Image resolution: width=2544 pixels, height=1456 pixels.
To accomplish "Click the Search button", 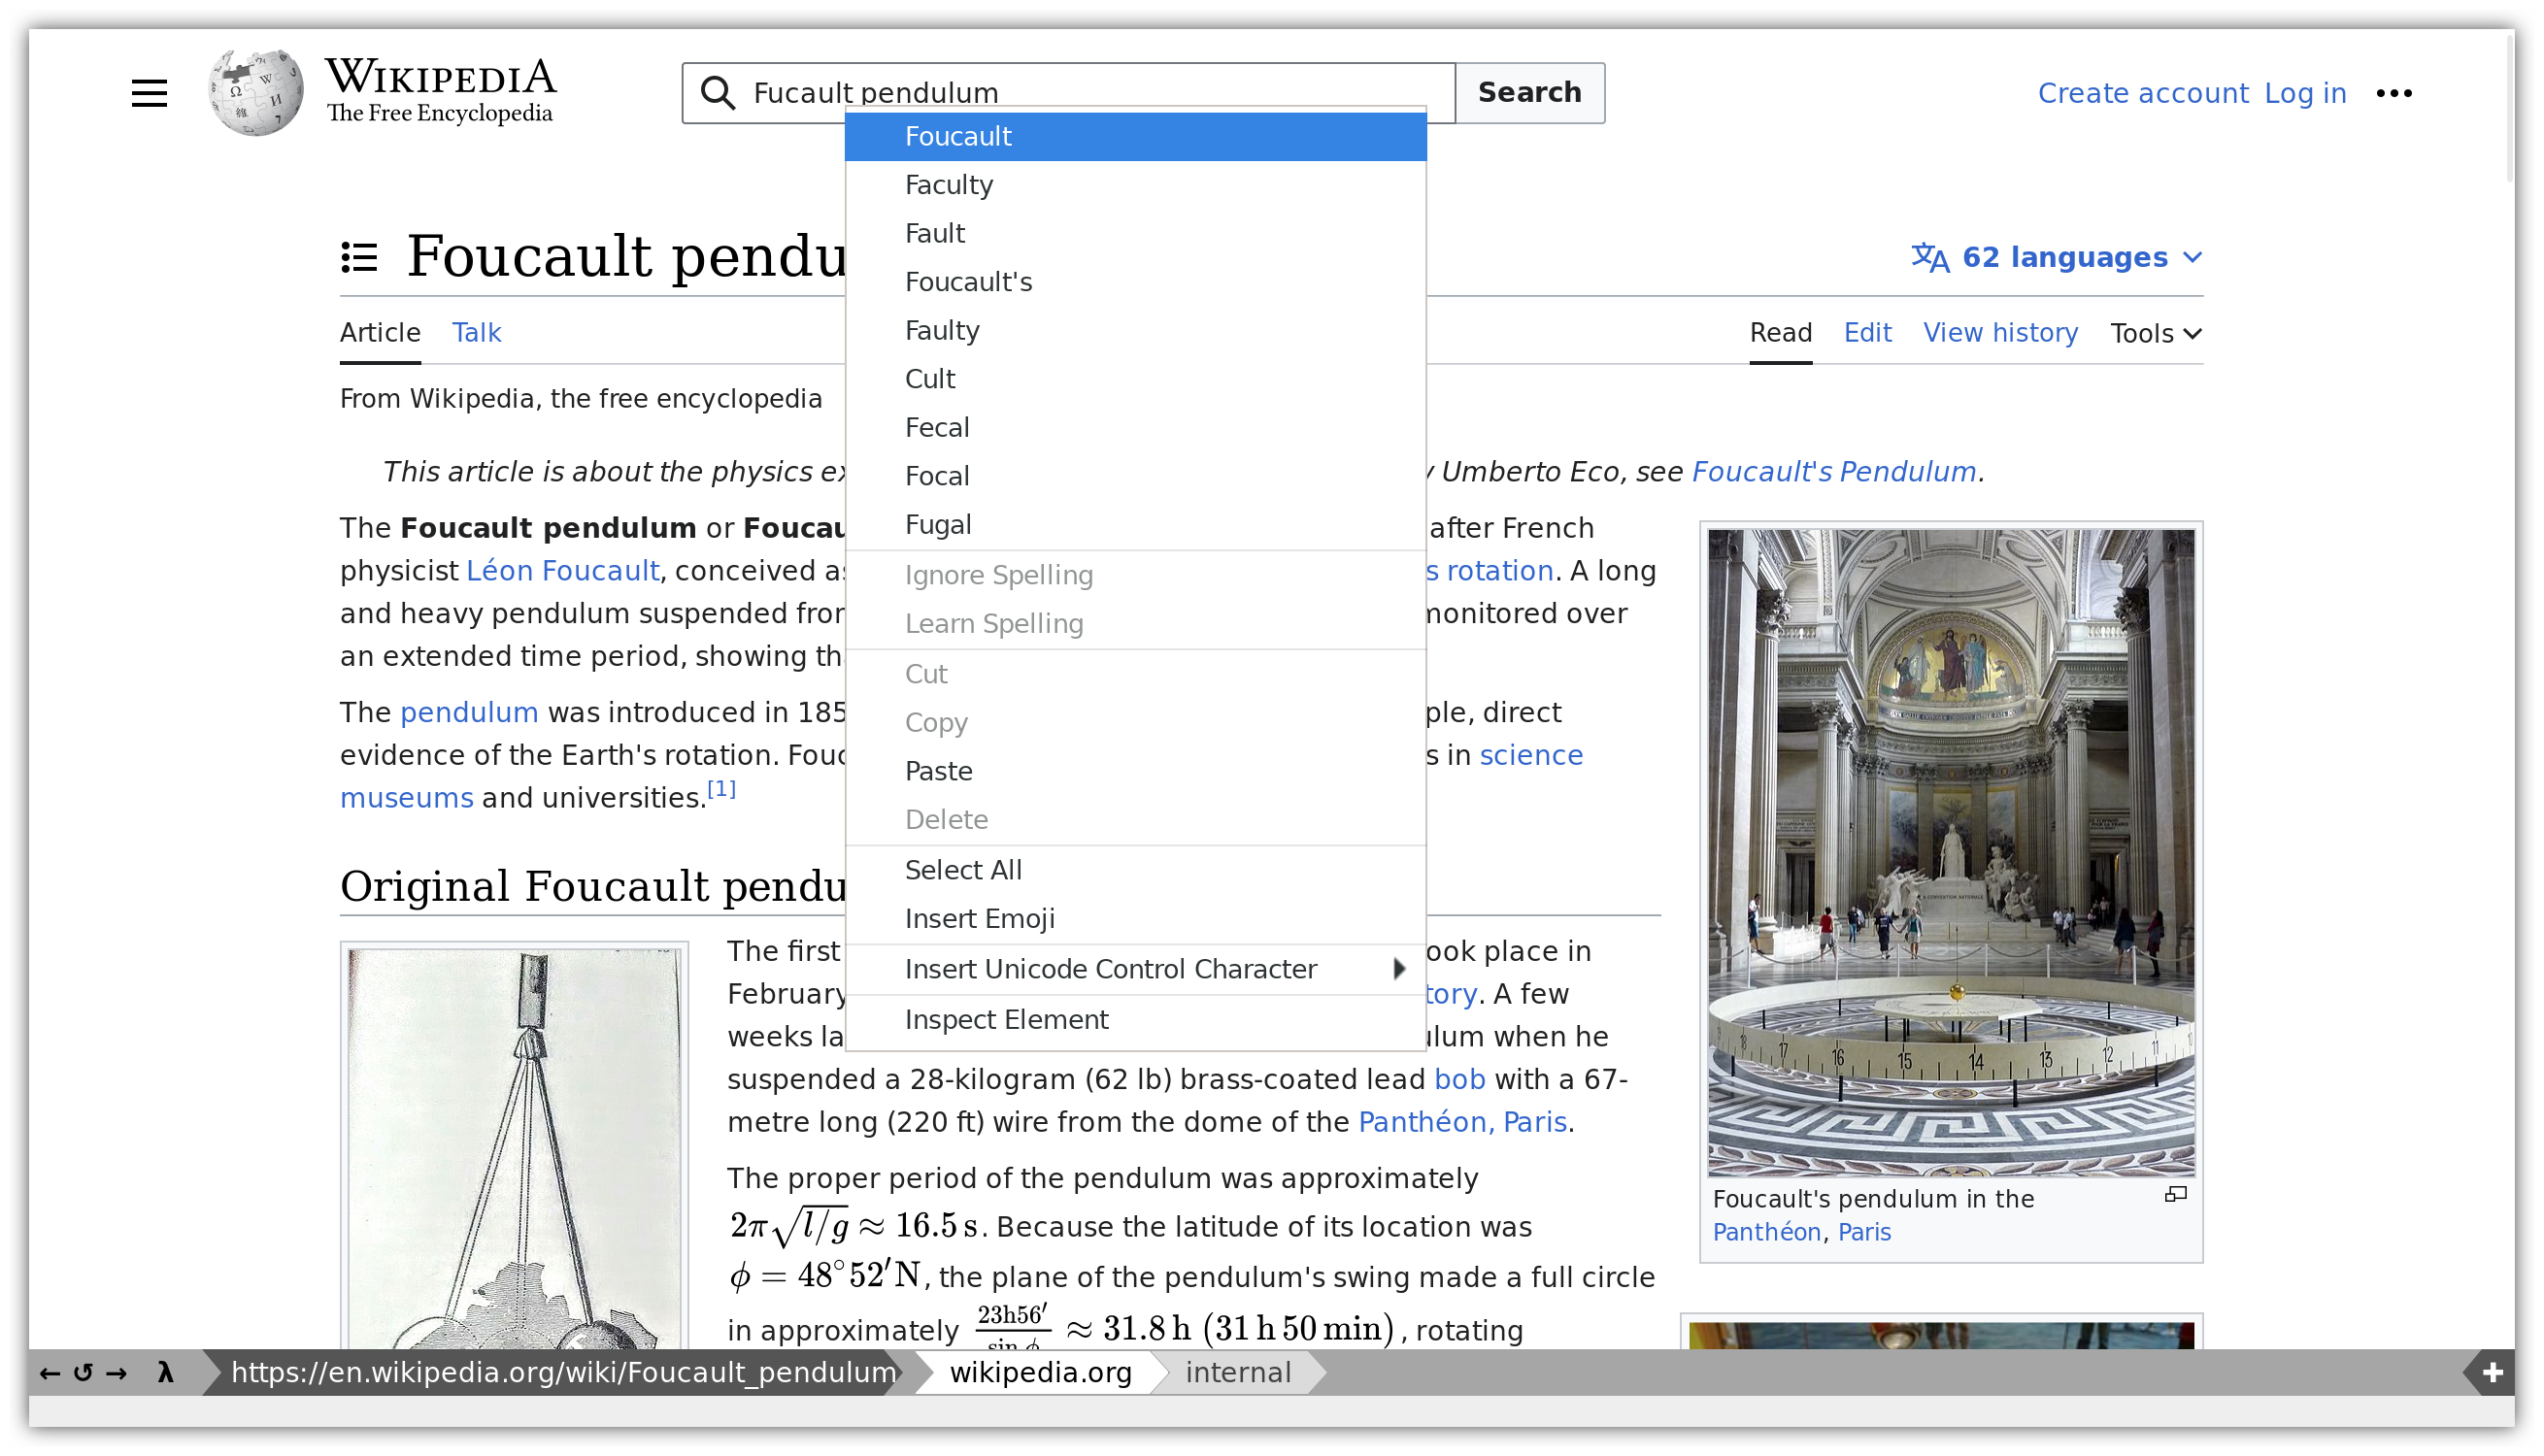I will tap(1529, 92).
